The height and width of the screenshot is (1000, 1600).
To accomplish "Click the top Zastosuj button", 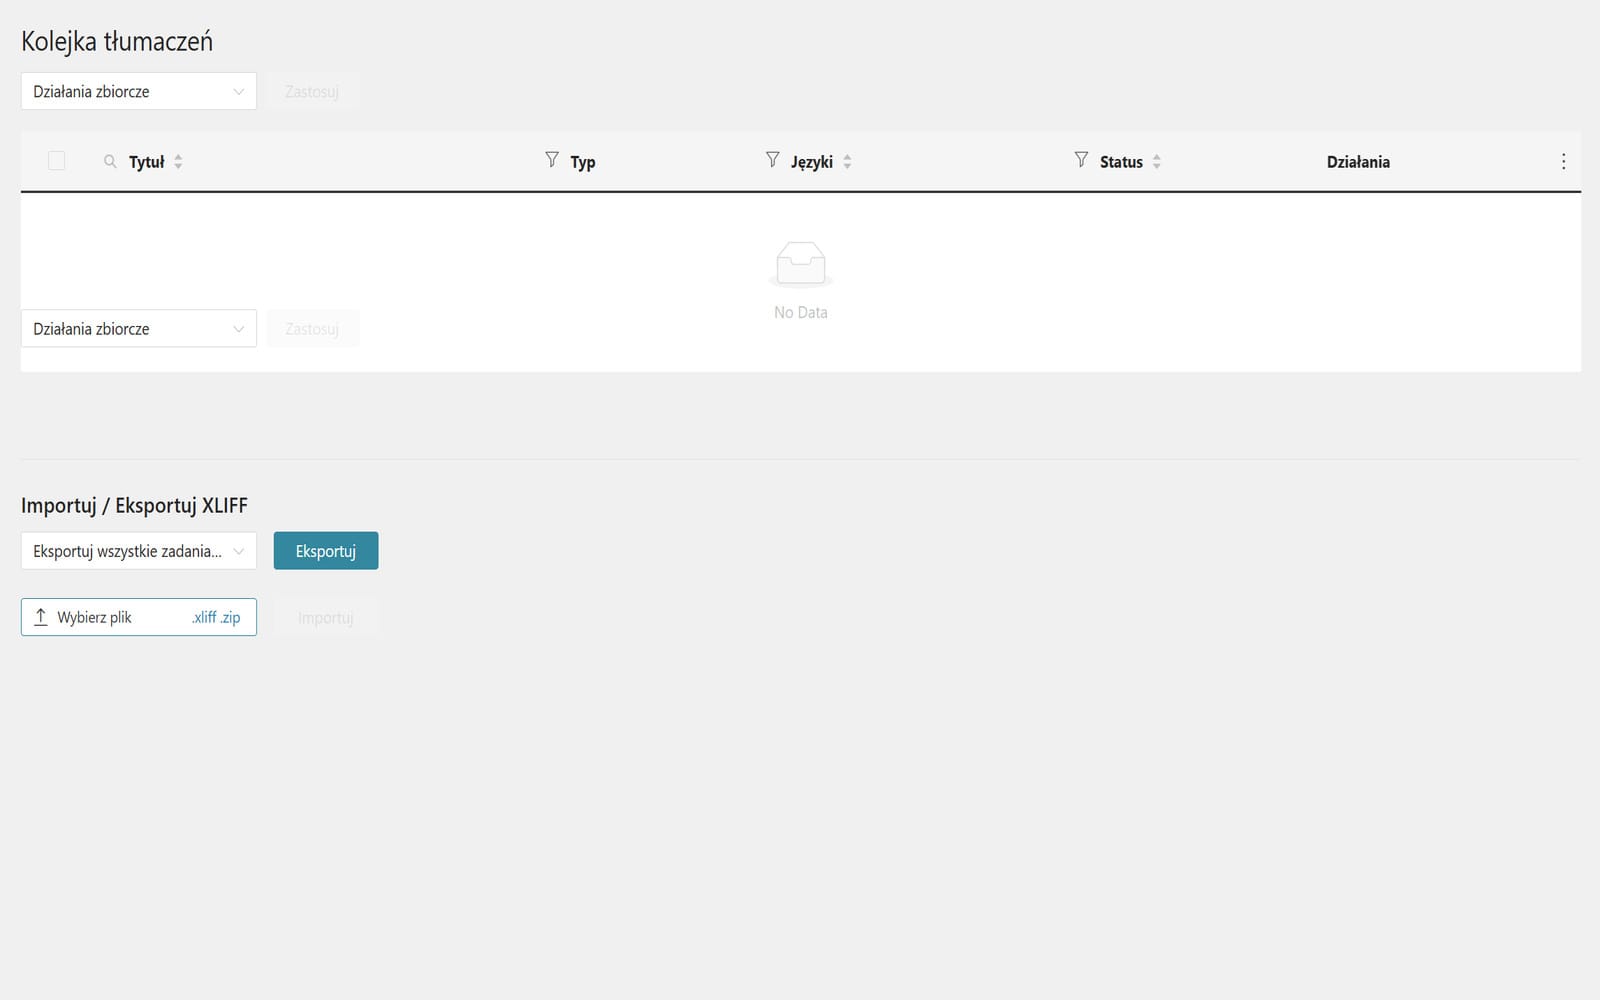I will (x=312, y=91).
